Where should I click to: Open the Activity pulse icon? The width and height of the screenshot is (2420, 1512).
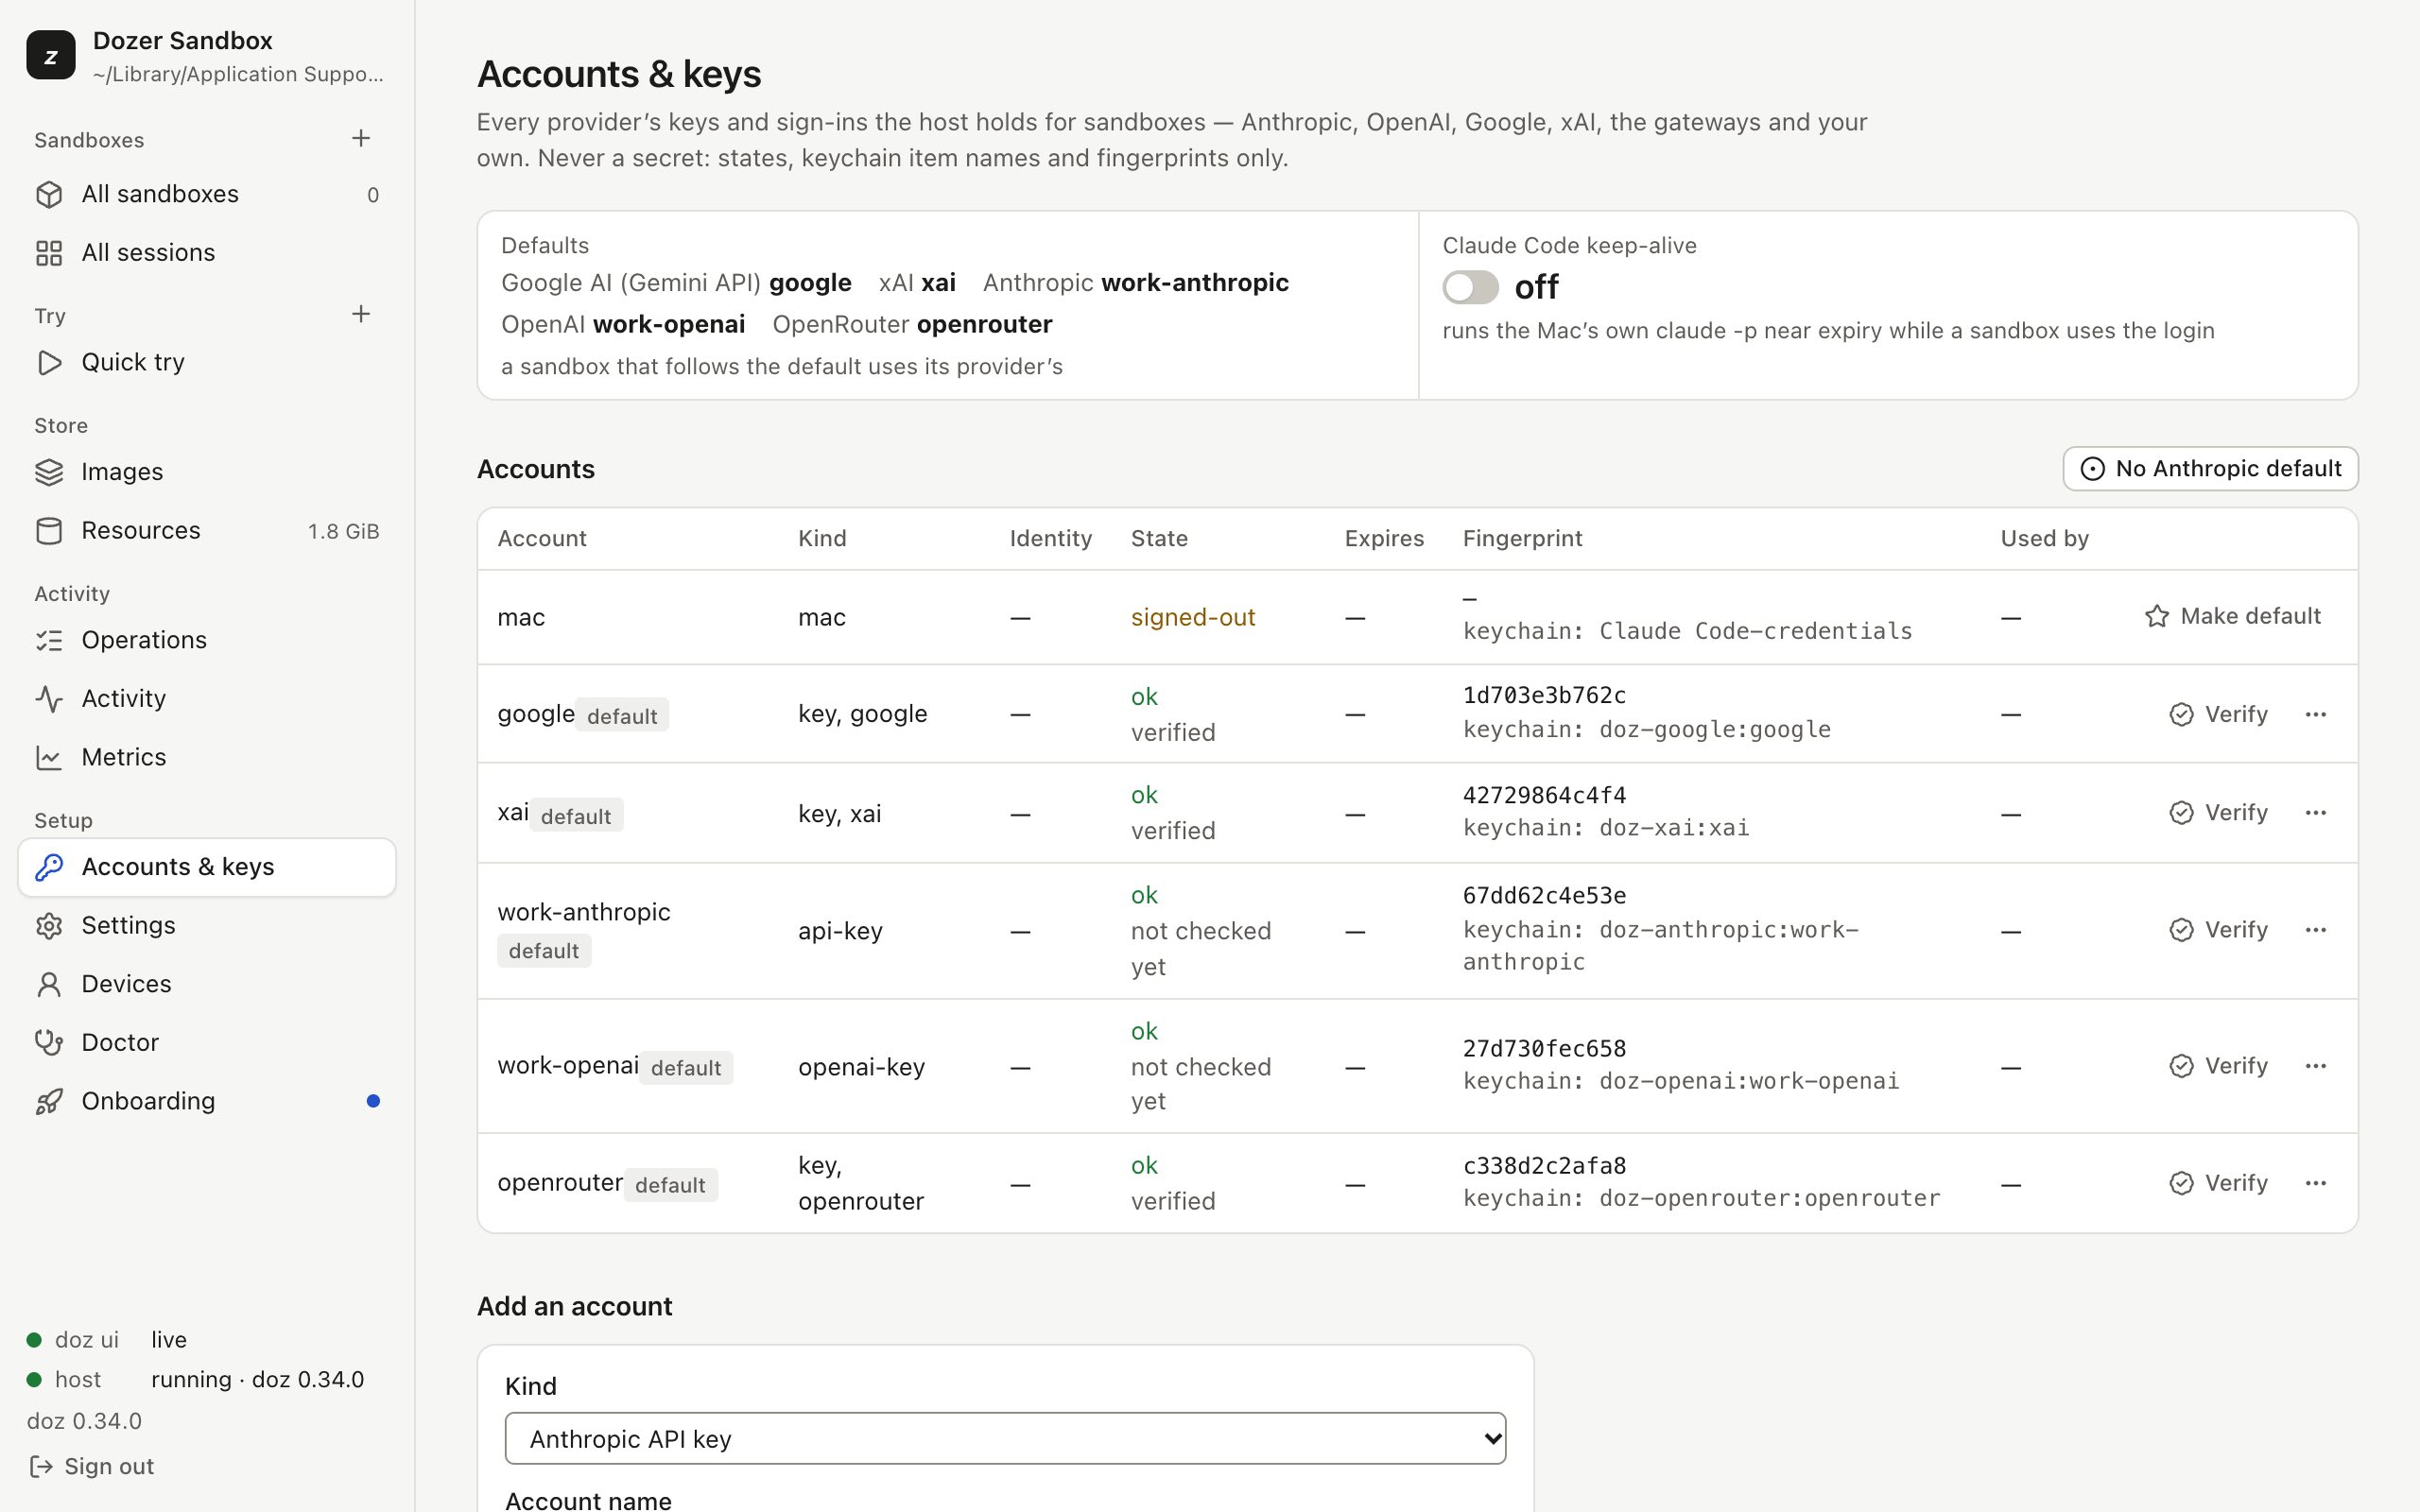click(x=49, y=699)
